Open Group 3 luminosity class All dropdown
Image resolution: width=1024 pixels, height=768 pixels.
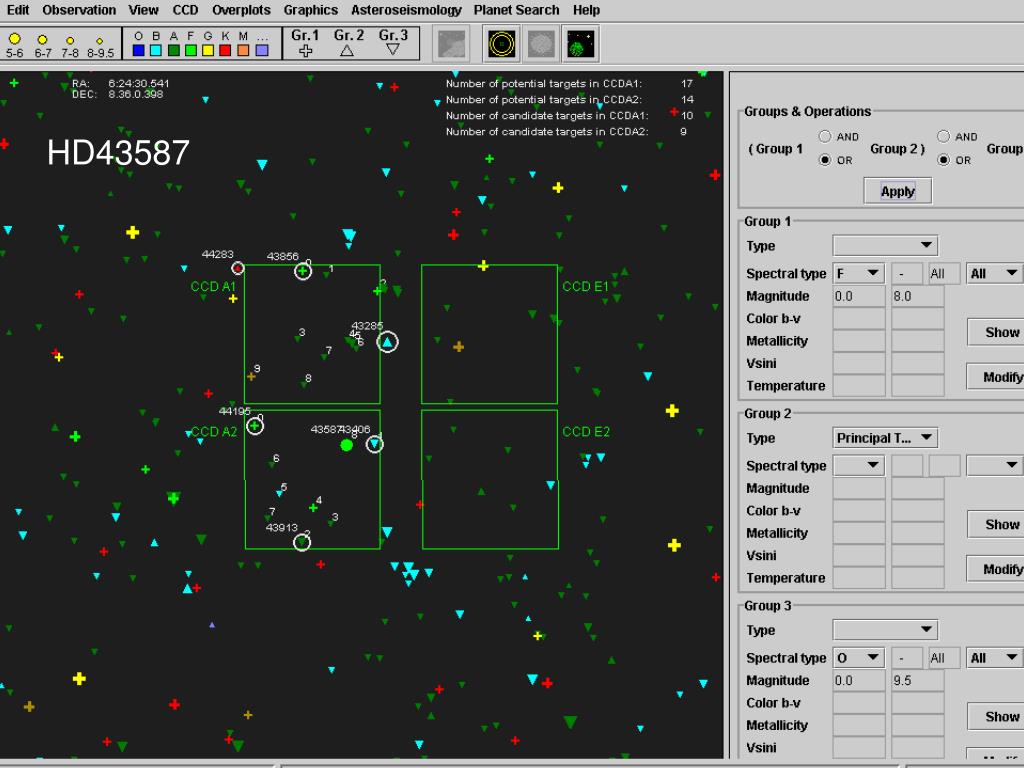tap(994, 658)
